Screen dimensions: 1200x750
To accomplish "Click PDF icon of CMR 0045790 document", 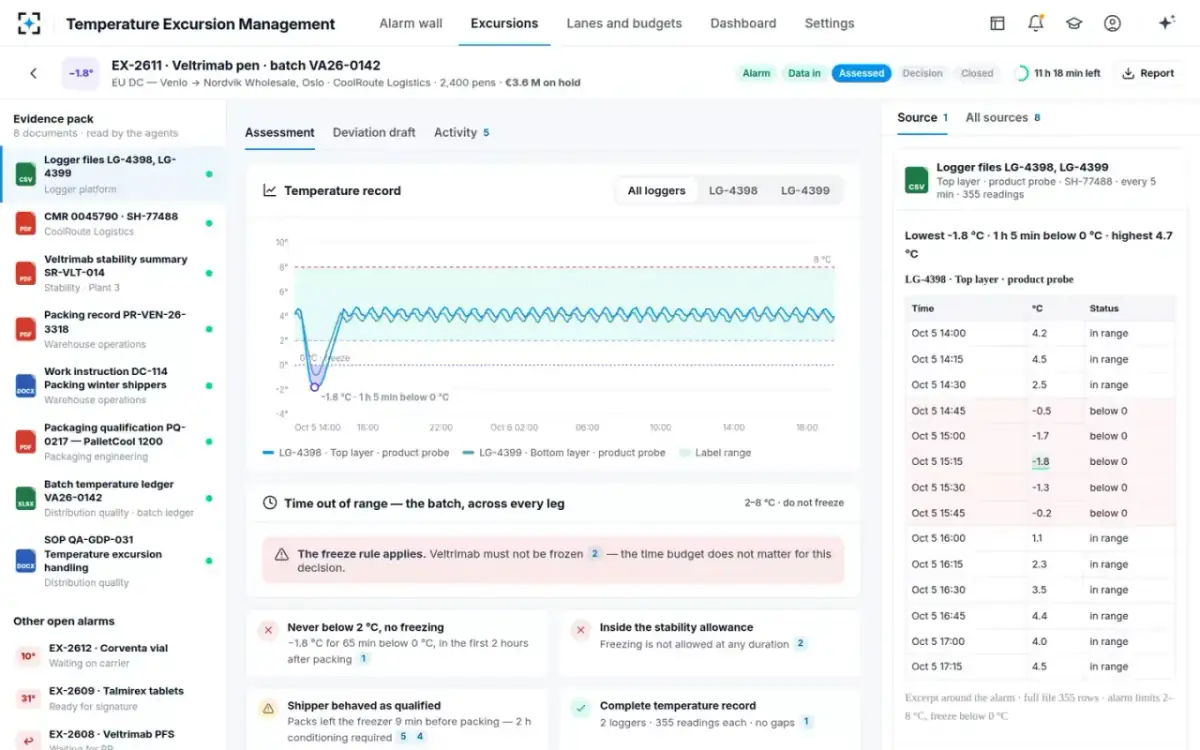I will tap(25, 223).
